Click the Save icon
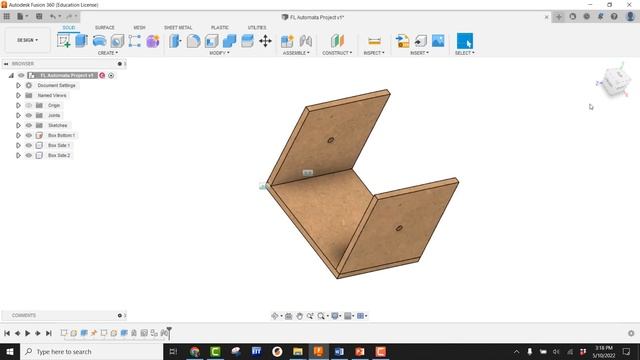 pos(39,17)
